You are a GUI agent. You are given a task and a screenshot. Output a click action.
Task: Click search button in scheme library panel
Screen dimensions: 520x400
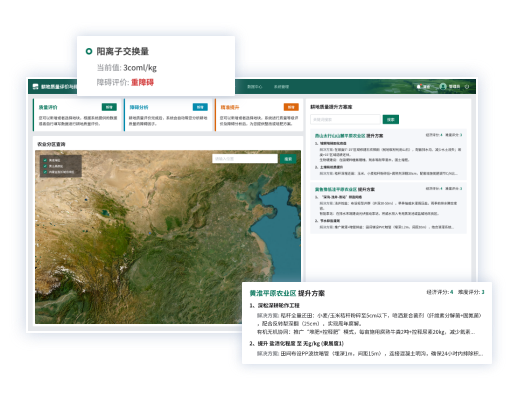coord(391,119)
